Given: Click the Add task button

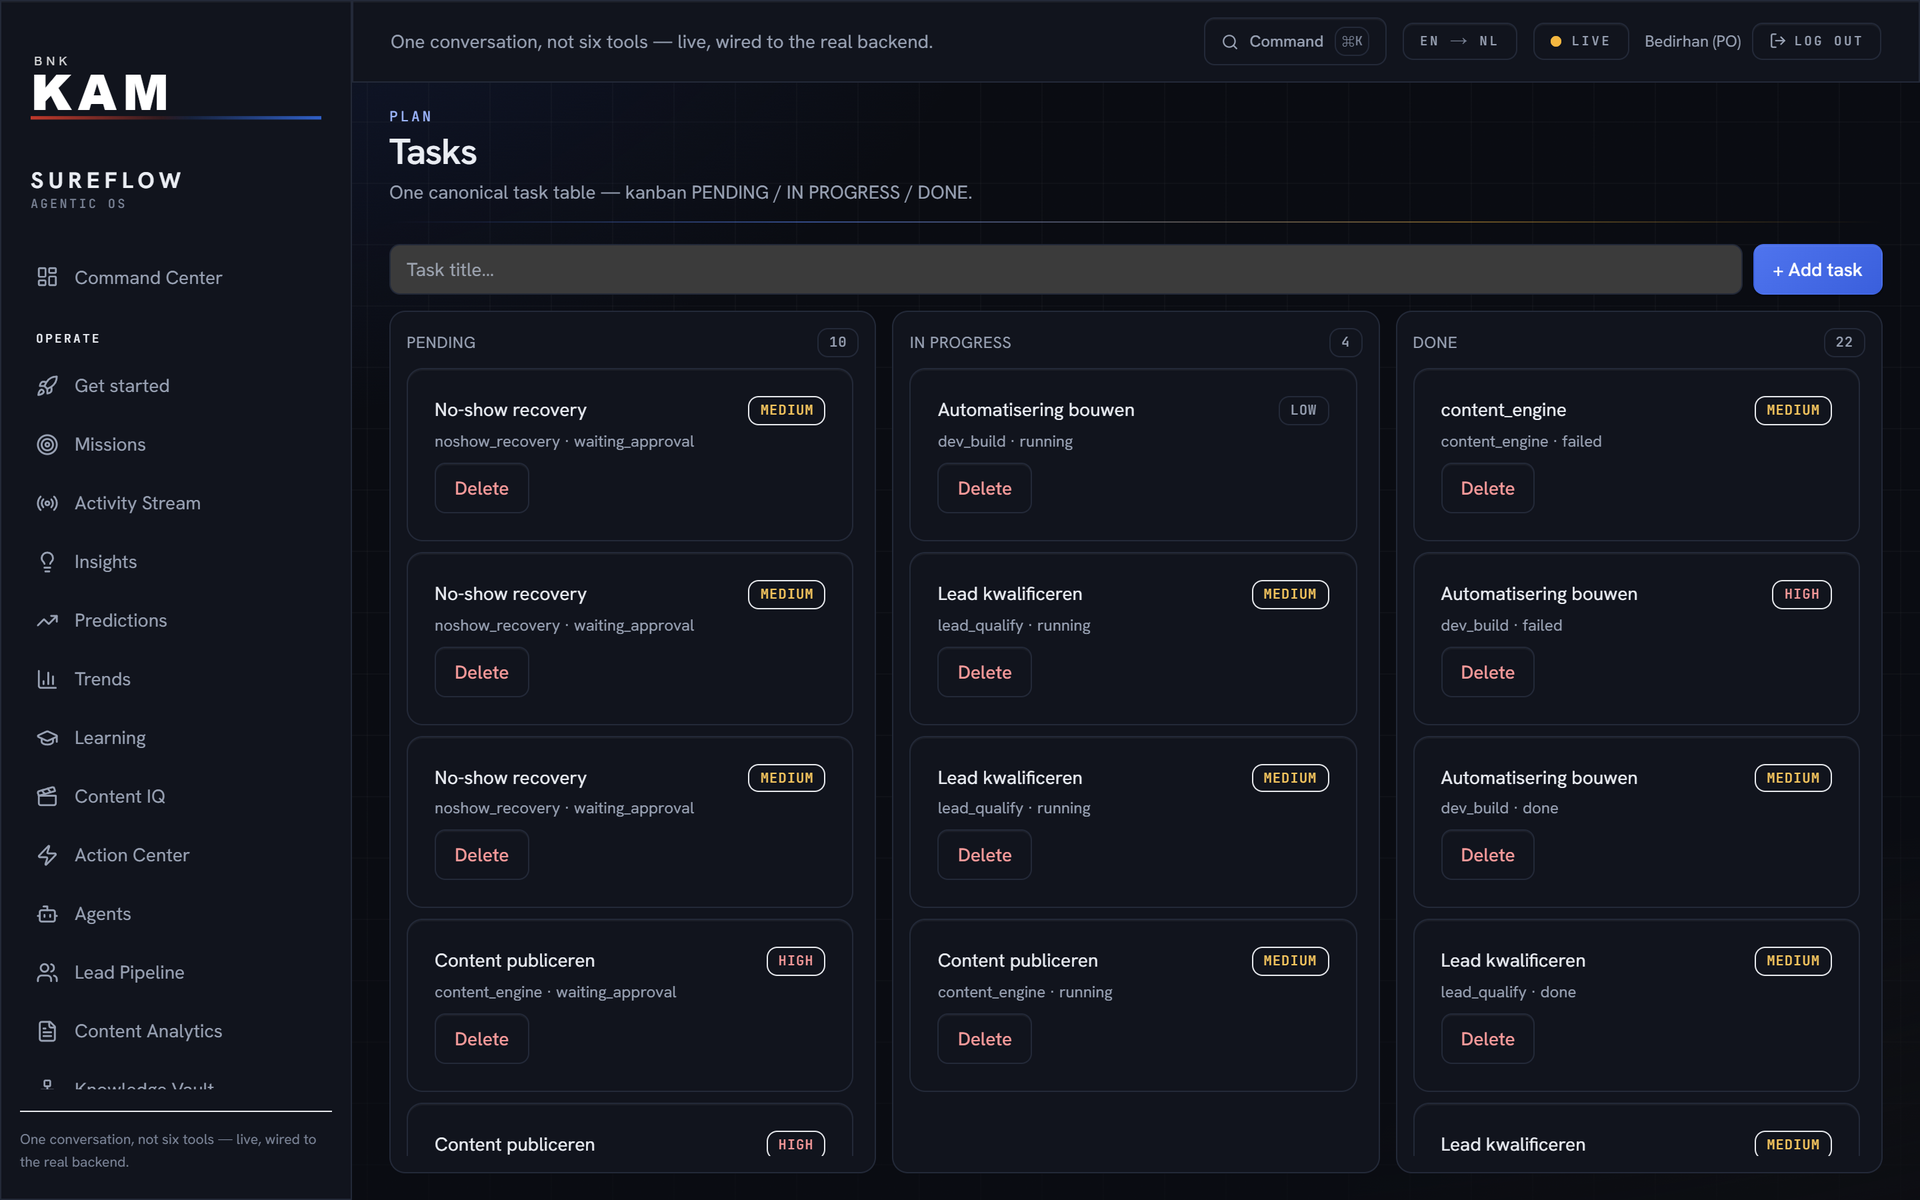Looking at the screenshot, I should click(1817, 270).
